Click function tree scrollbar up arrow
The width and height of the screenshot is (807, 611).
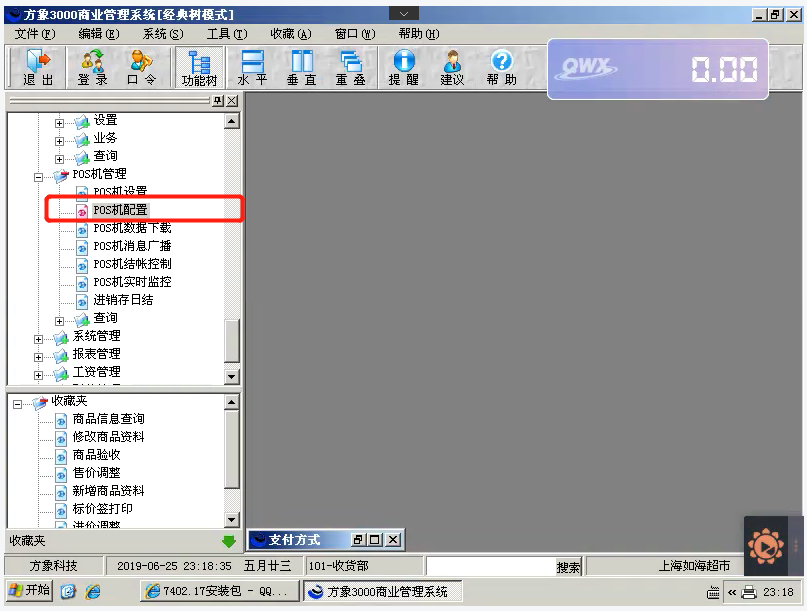232,121
